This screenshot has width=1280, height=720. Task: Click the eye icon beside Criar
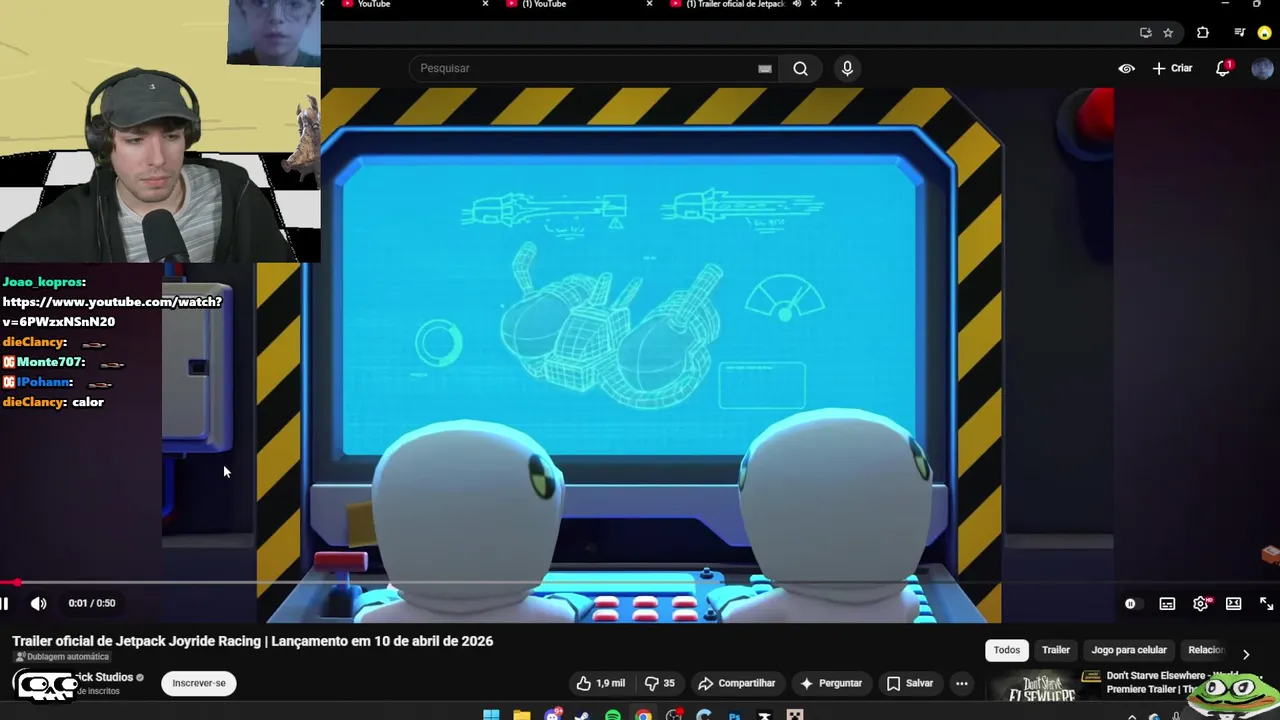pyautogui.click(x=1126, y=68)
